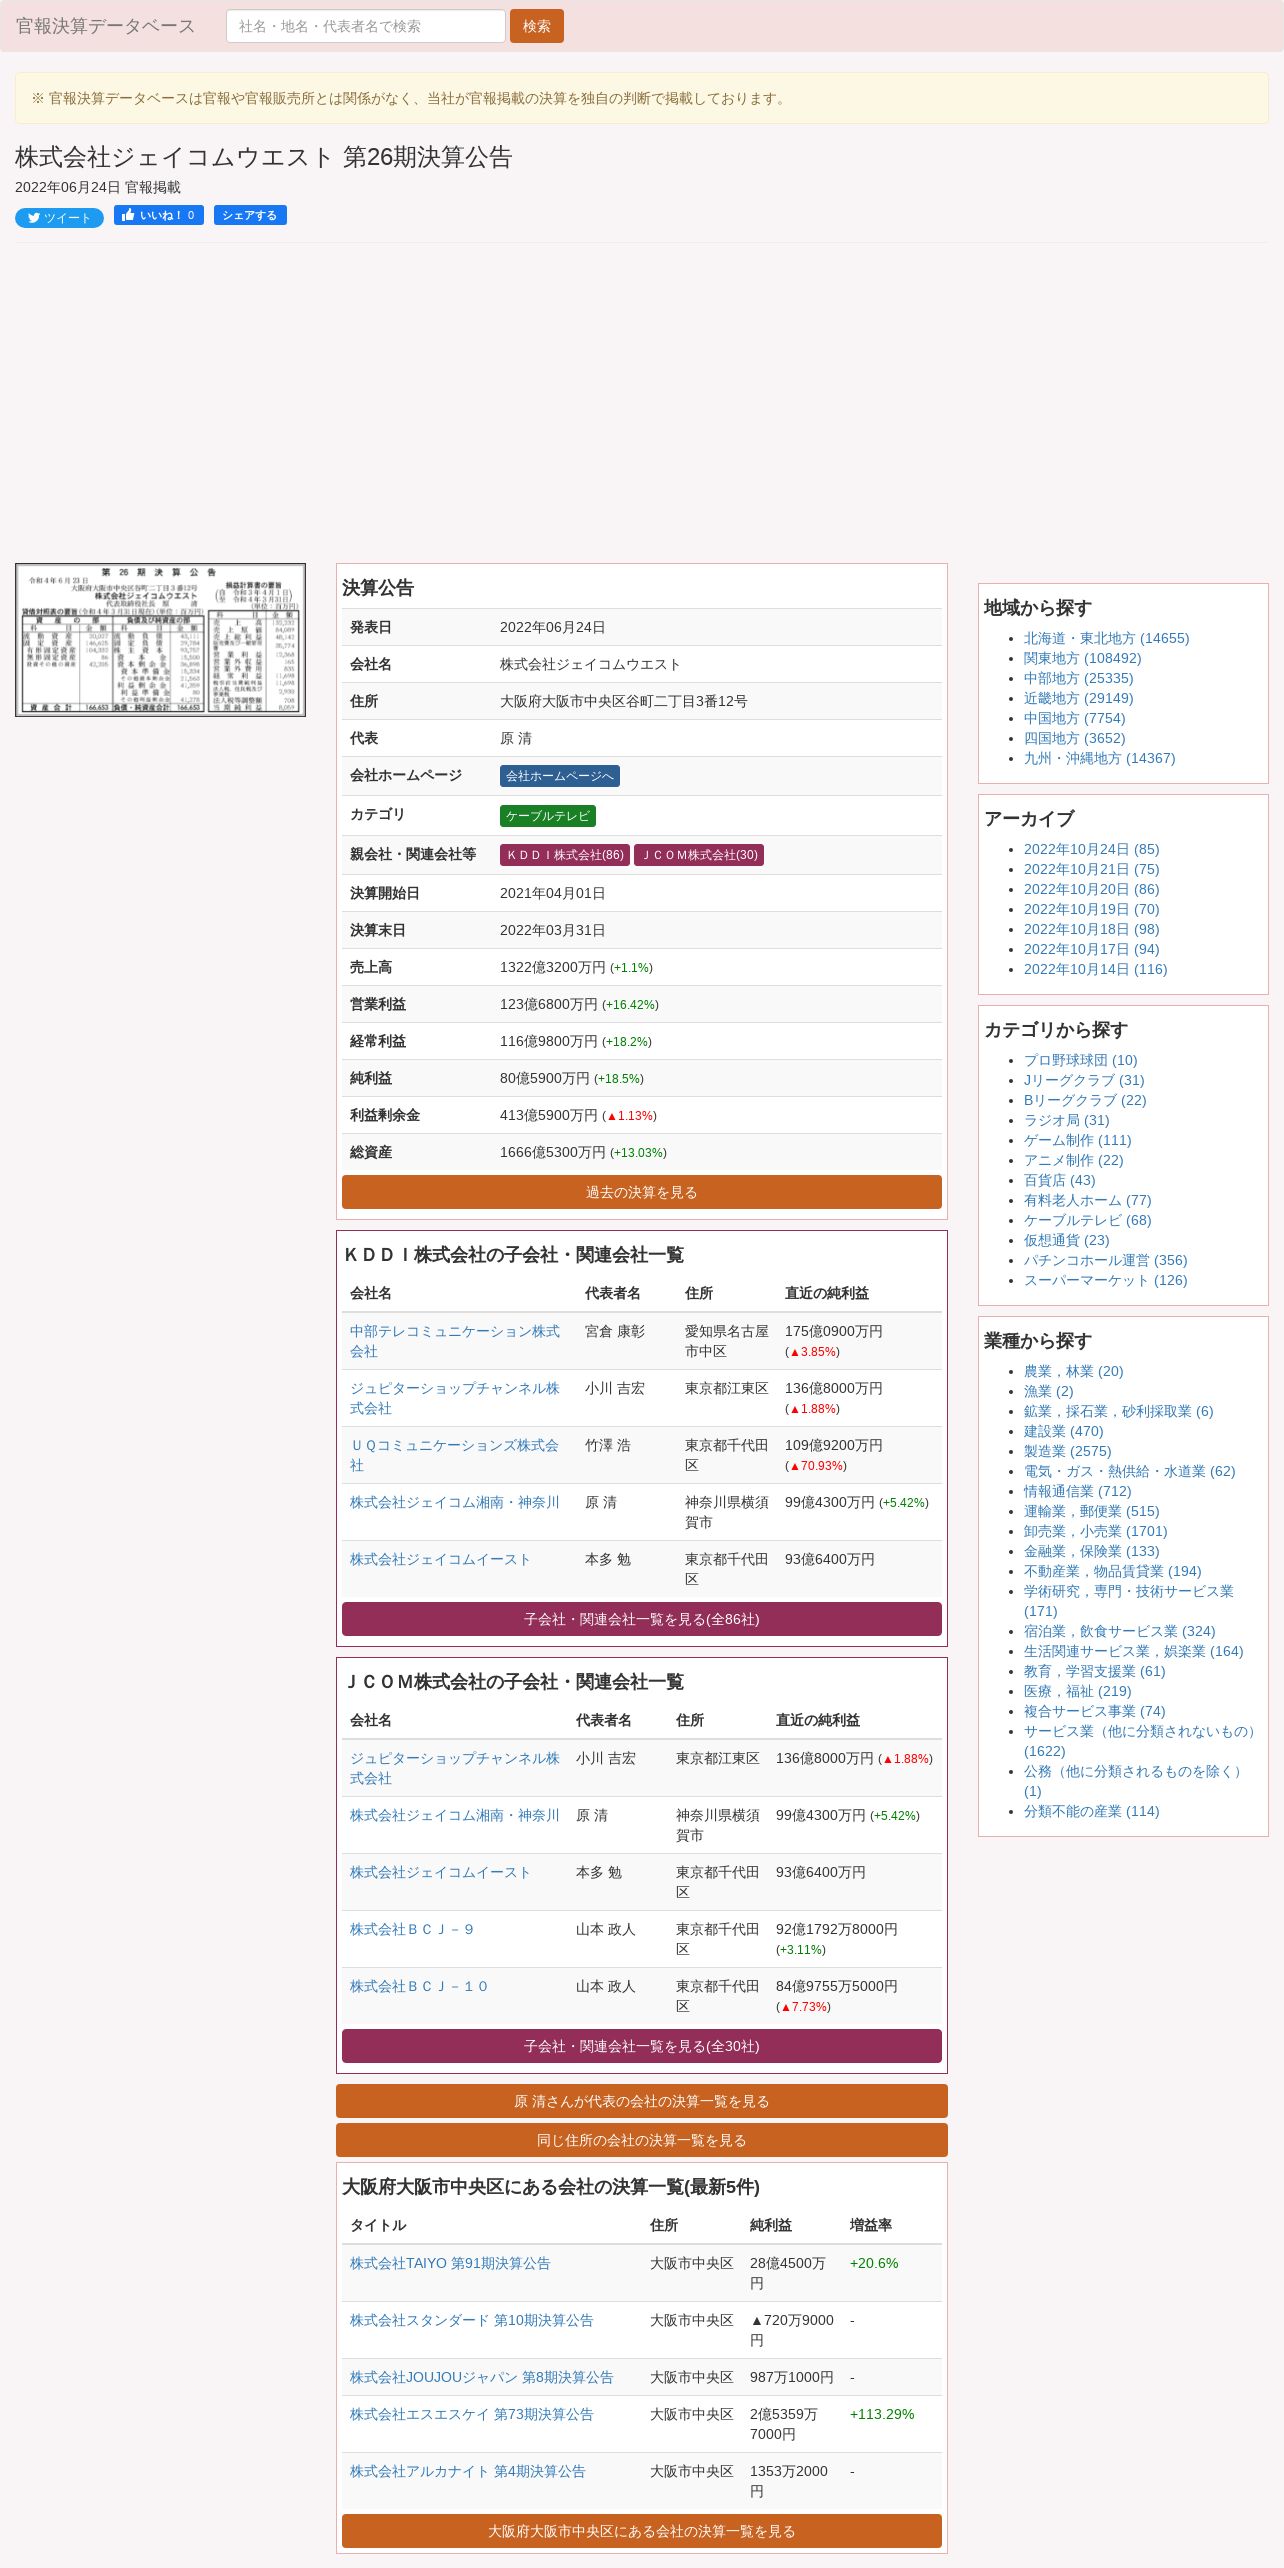View all 30 JCOM subsidiaries button
The height and width of the screenshot is (2568, 1284).
coord(642,2046)
